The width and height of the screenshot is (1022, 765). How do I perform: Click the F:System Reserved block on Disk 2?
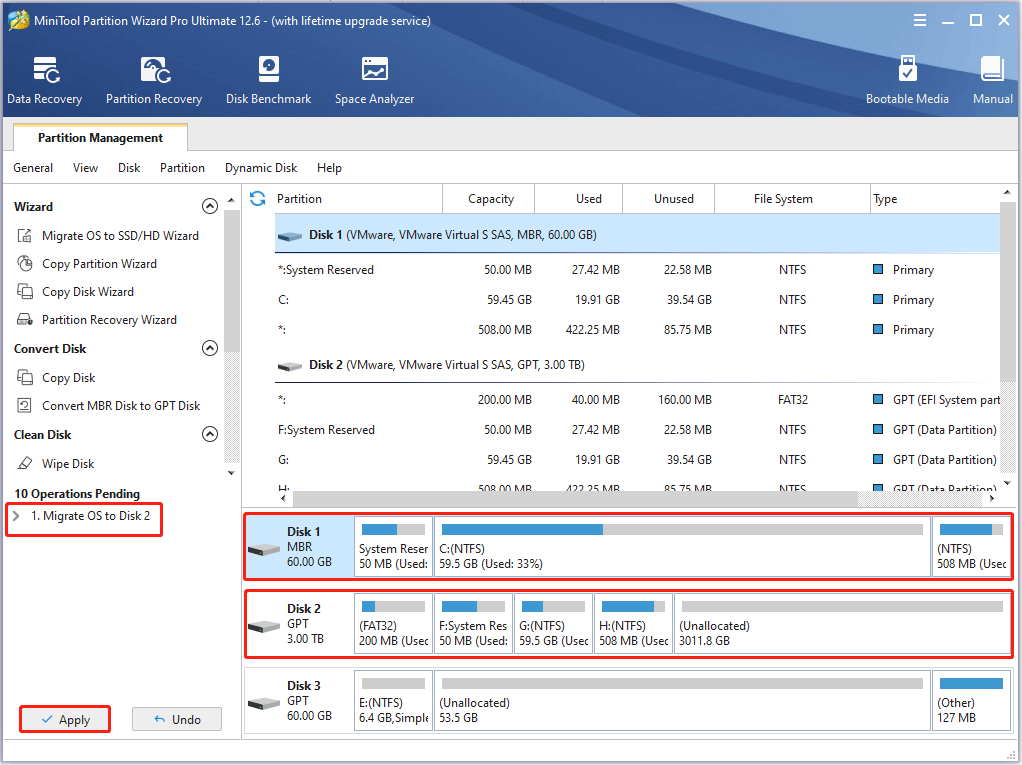pos(473,624)
